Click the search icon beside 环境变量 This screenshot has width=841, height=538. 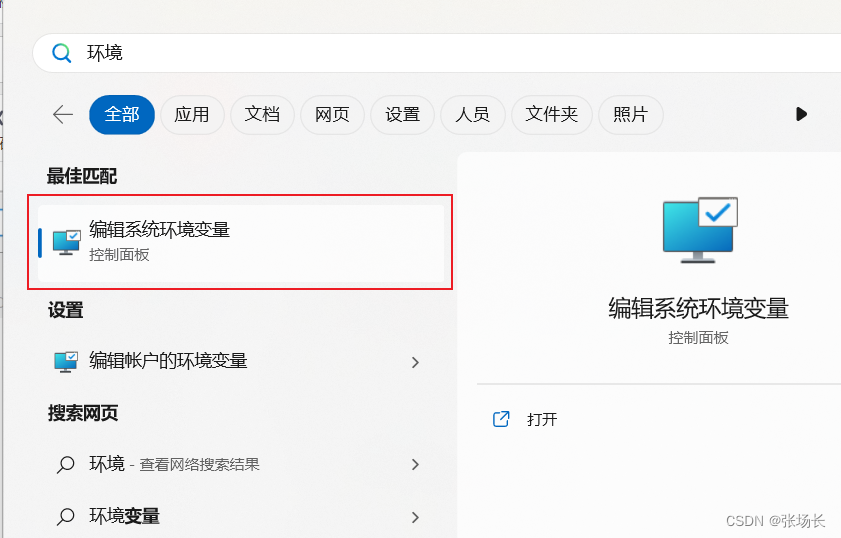pos(65,517)
